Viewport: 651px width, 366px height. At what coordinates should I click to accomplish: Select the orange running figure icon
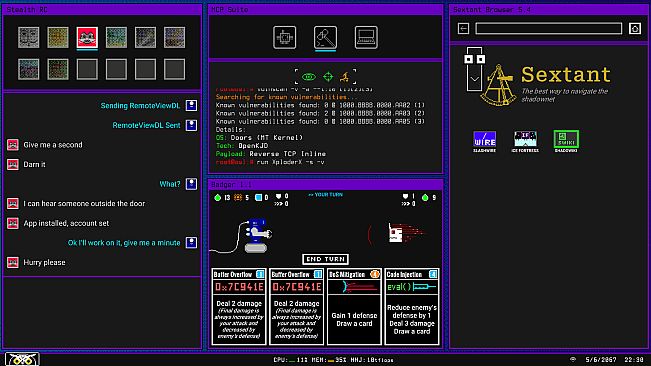345,77
